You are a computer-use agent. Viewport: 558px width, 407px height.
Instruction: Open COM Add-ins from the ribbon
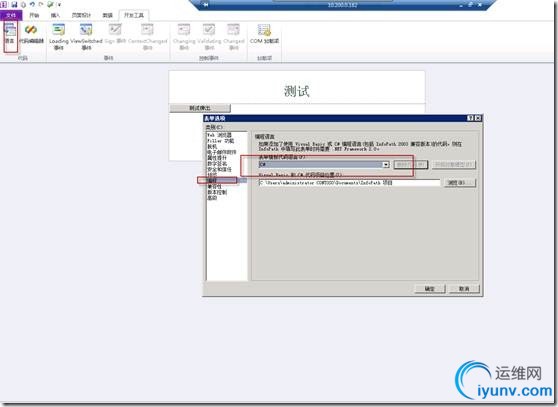264,35
